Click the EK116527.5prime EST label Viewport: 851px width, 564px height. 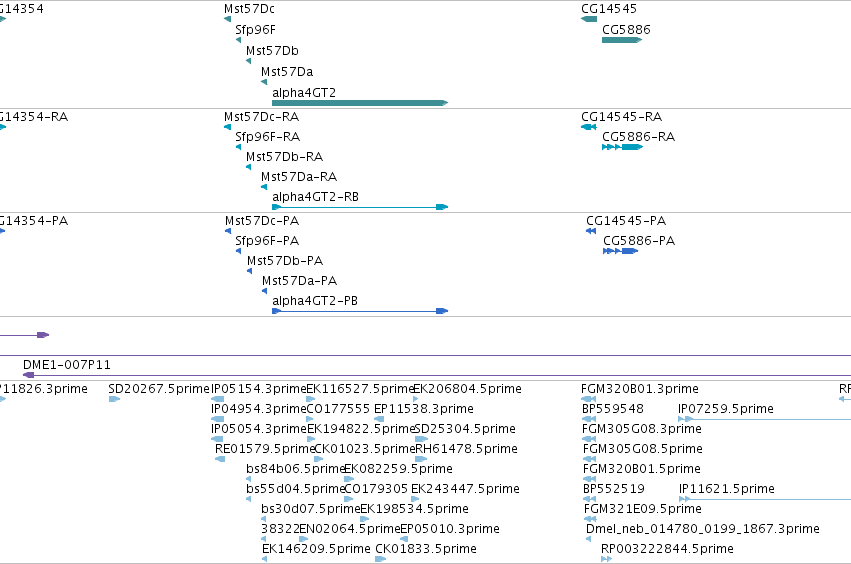pos(360,389)
